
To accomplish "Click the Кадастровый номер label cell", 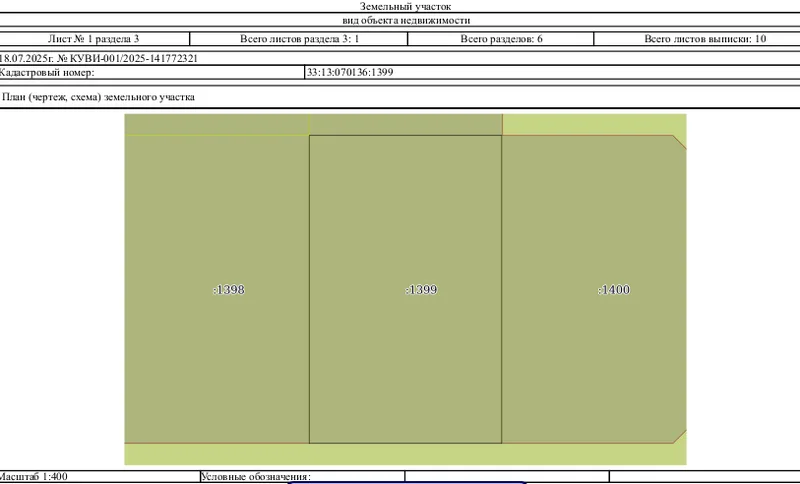I will point(152,72).
